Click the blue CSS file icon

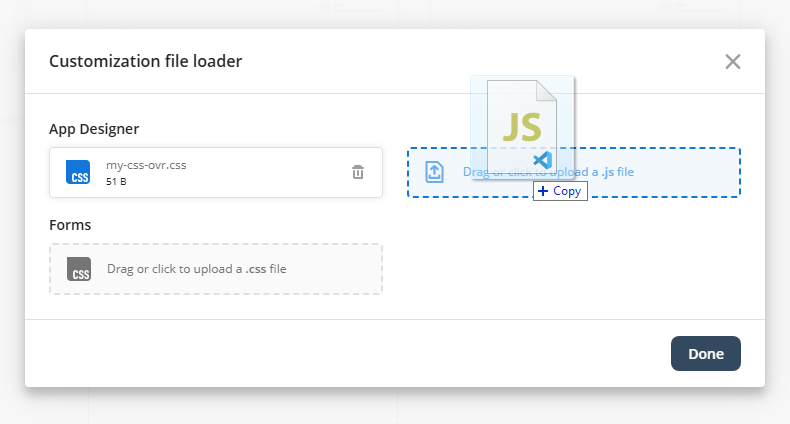click(x=79, y=172)
